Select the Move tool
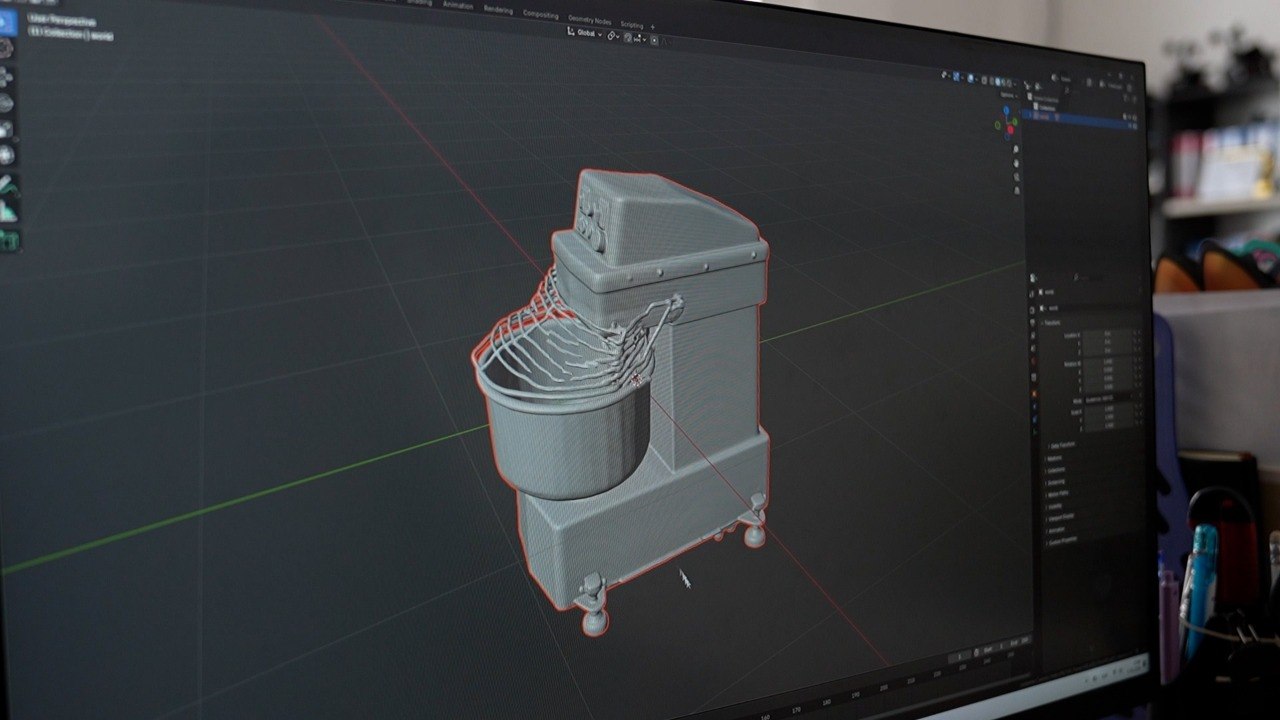 (5, 76)
